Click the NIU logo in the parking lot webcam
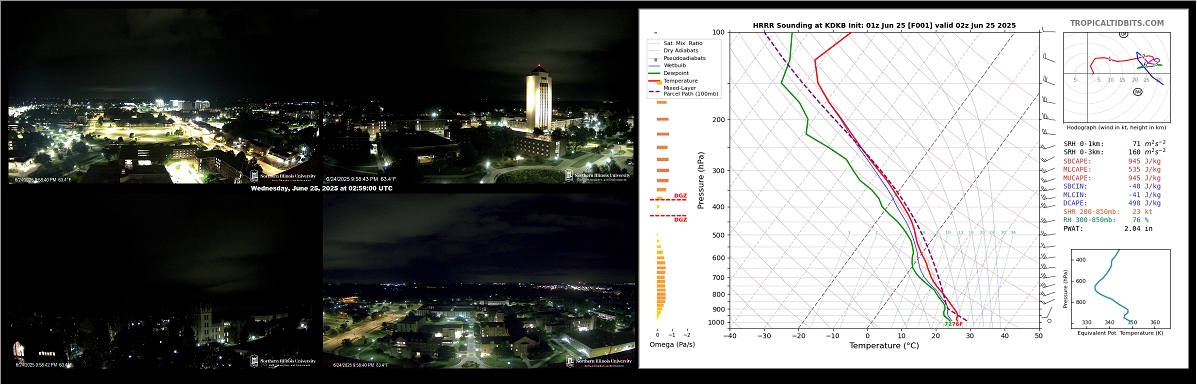The width and height of the screenshot is (1197, 385). 283,176
